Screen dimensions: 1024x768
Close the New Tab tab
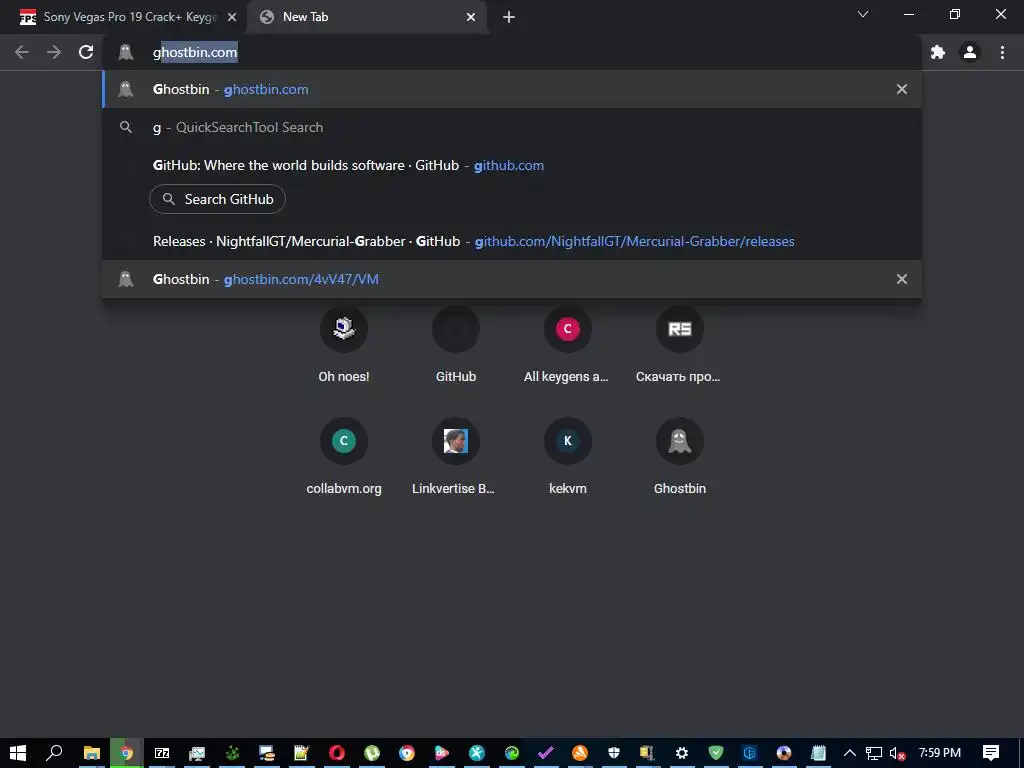coord(471,18)
